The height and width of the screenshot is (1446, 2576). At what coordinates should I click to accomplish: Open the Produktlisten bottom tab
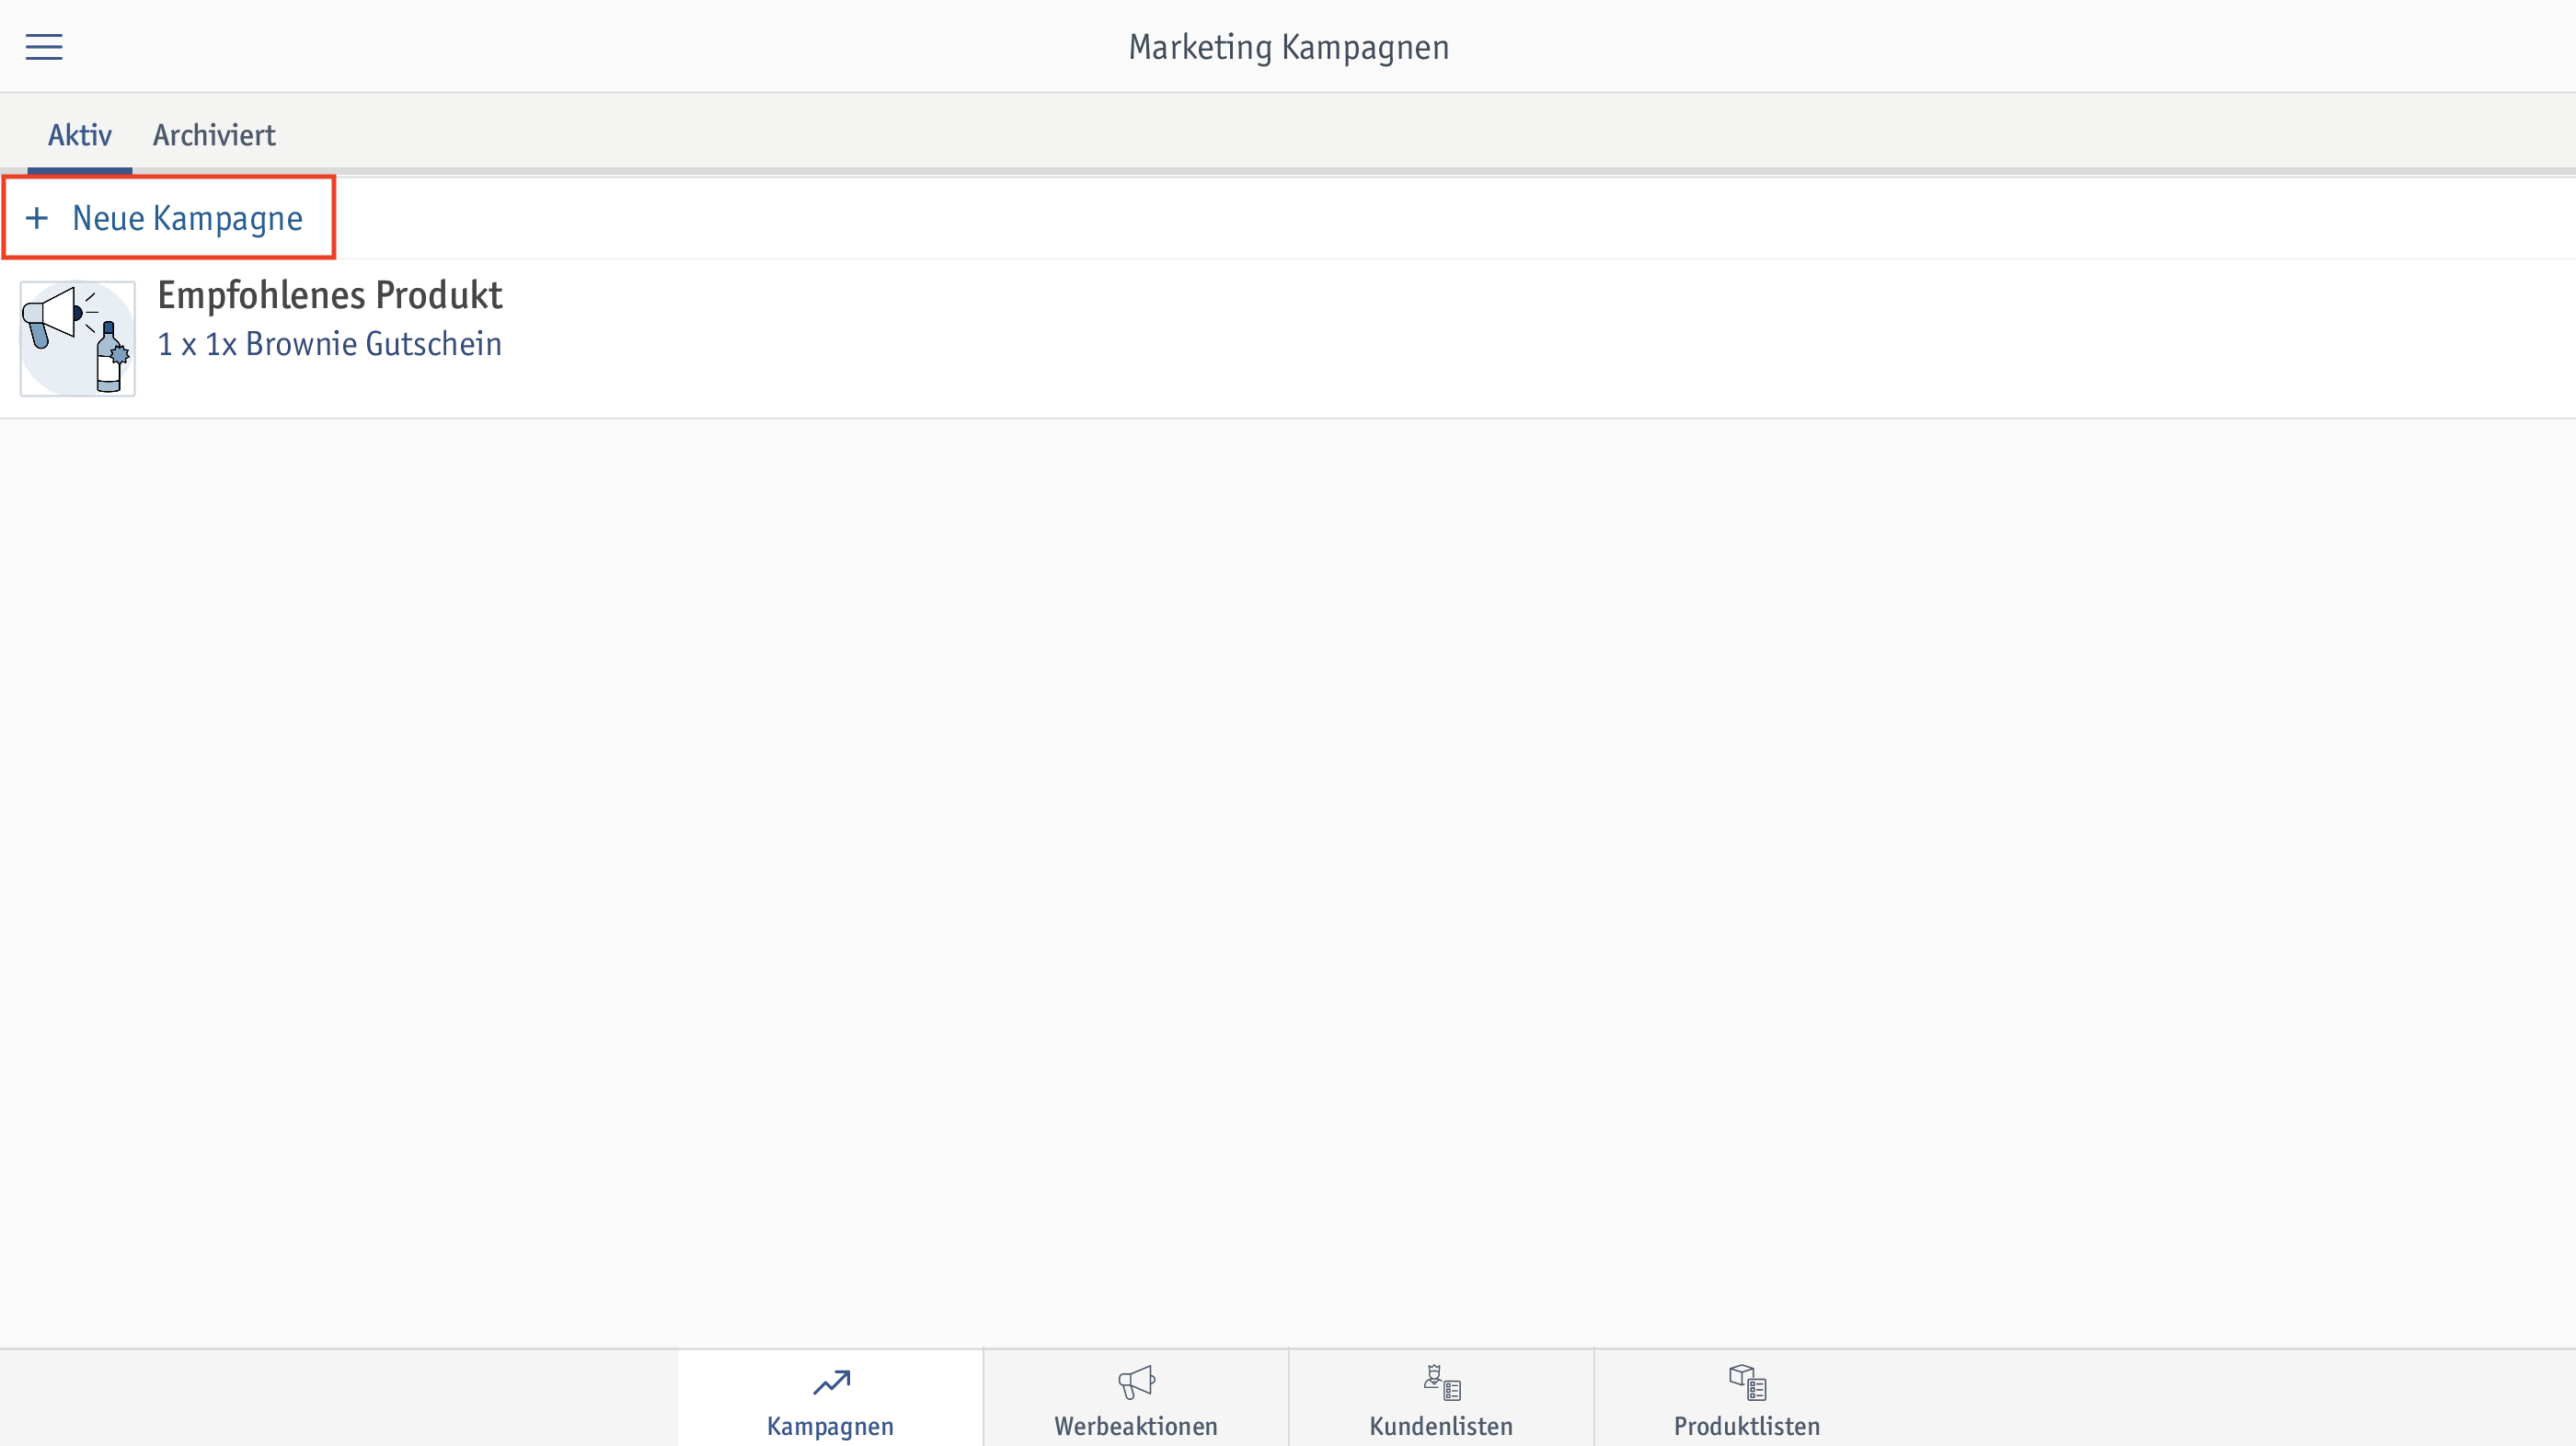click(x=1747, y=1398)
